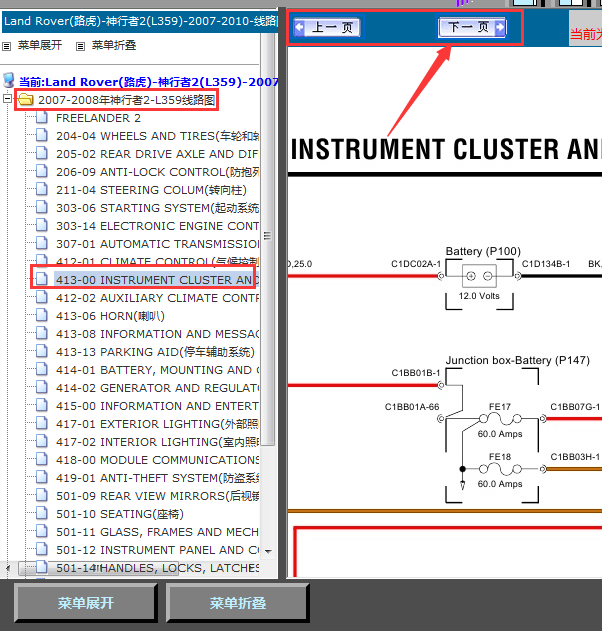This screenshot has height=634, width=602.
Task: Click the tree scrollbar down arrow
Action: (268, 551)
